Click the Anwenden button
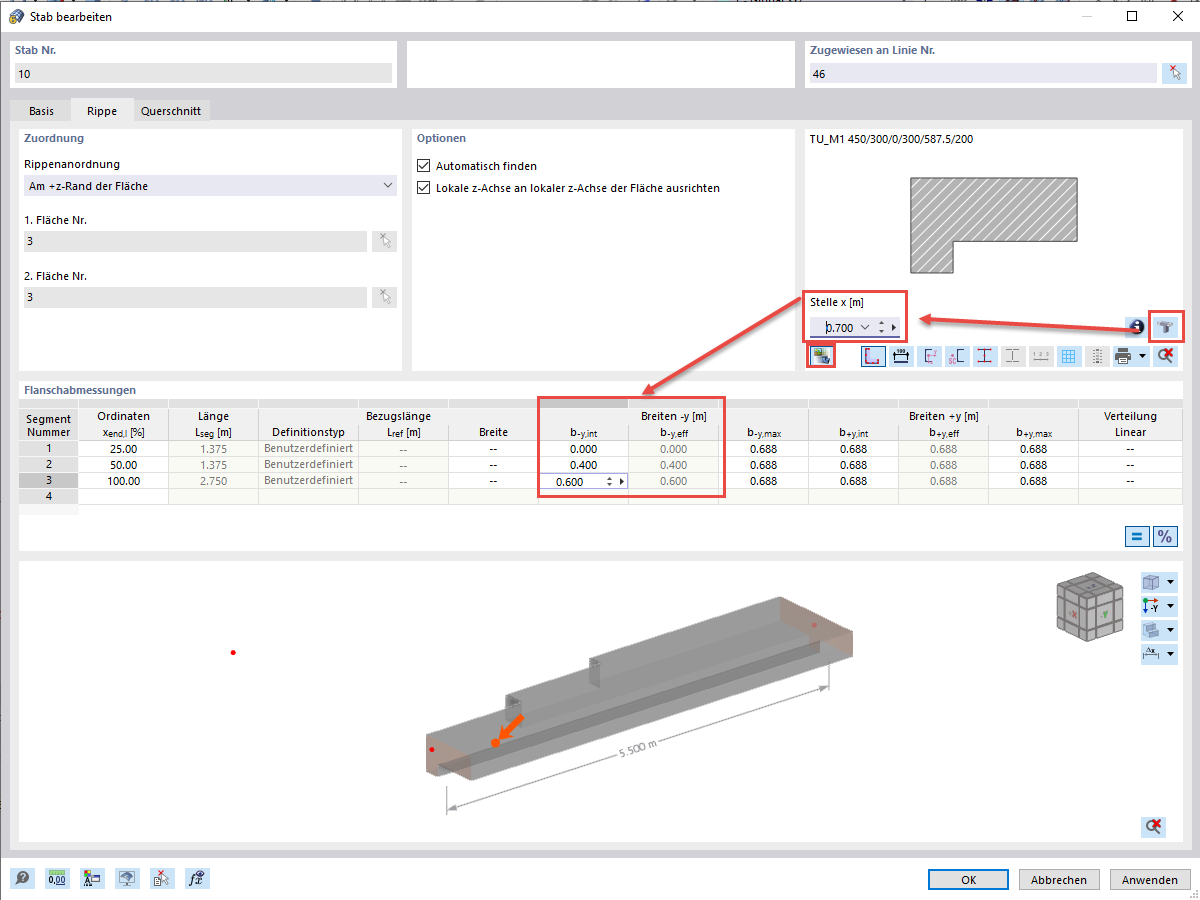The height and width of the screenshot is (900, 1200). tap(1150, 879)
